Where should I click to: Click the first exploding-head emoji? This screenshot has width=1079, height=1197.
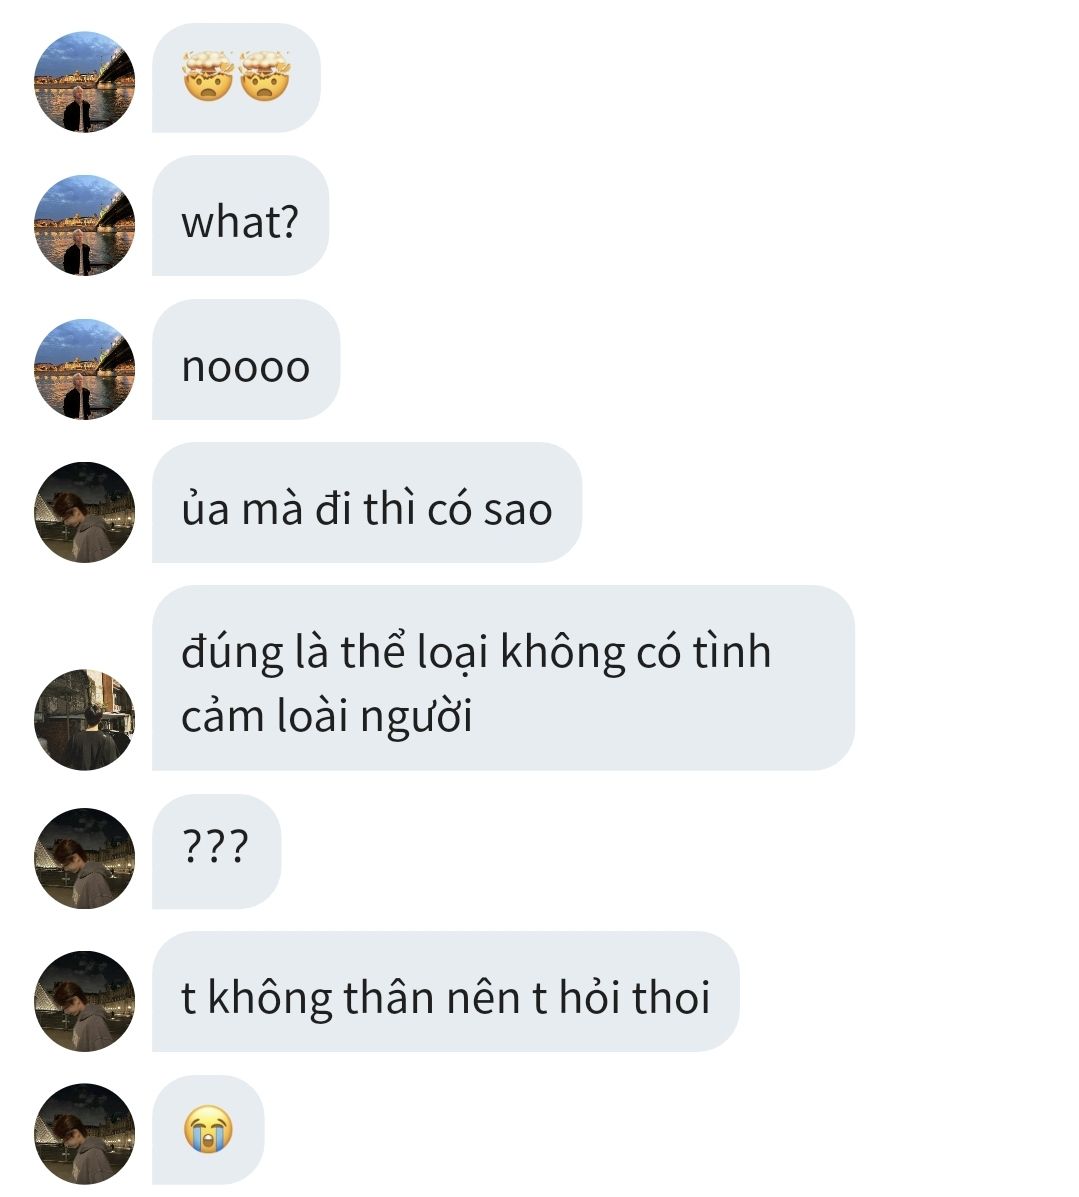[208, 76]
